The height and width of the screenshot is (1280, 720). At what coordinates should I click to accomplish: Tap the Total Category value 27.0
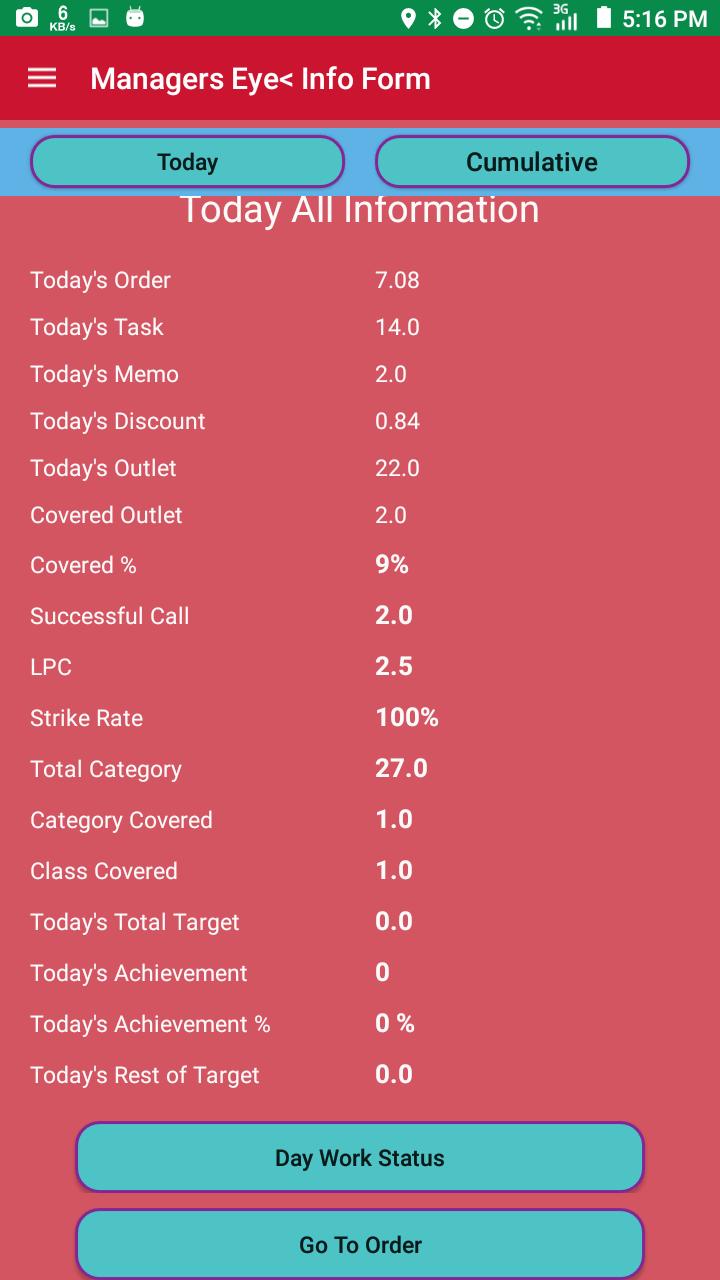click(x=401, y=768)
